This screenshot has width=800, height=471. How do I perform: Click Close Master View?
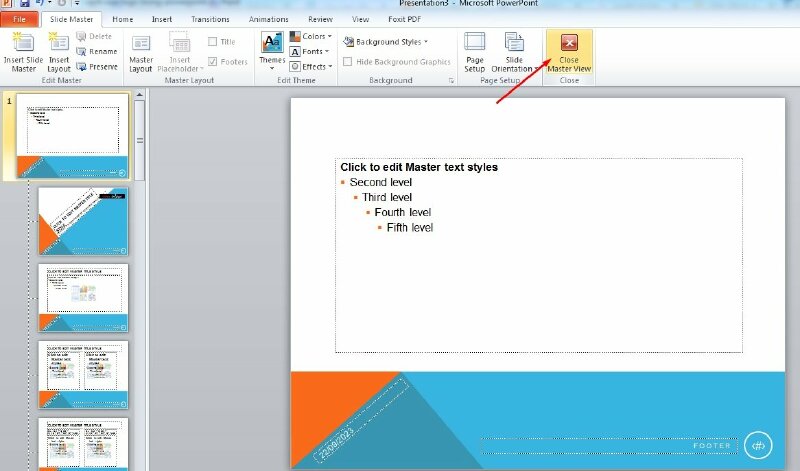[x=569, y=53]
